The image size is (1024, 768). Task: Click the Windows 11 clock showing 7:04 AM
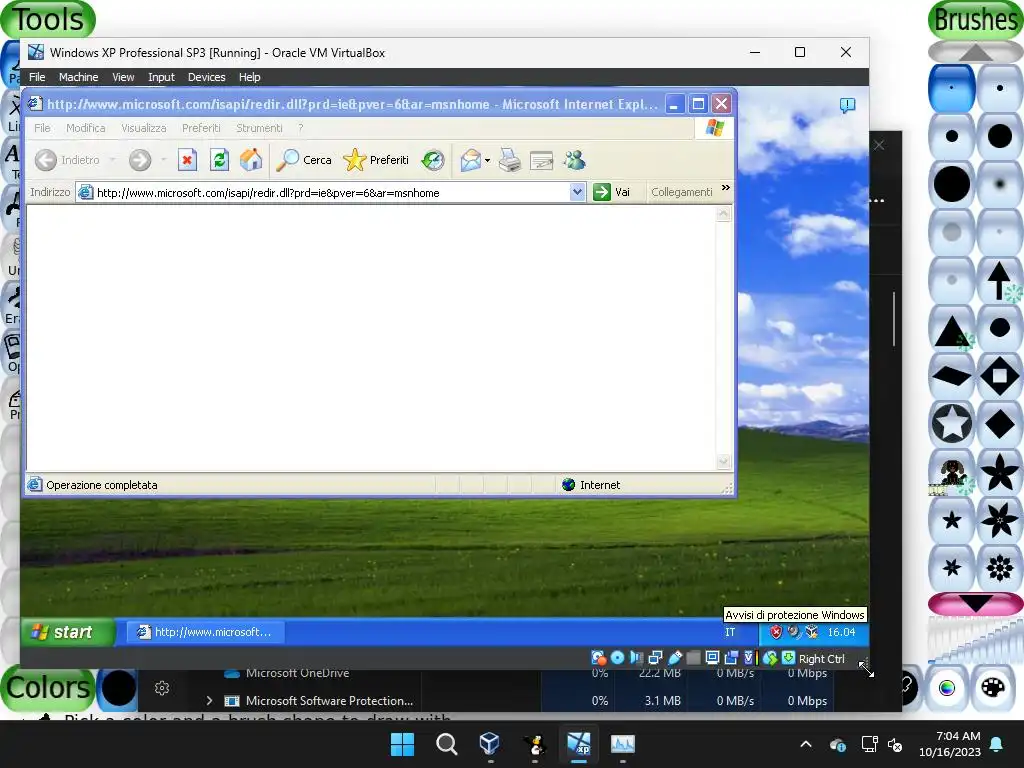[x=950, y=744]
